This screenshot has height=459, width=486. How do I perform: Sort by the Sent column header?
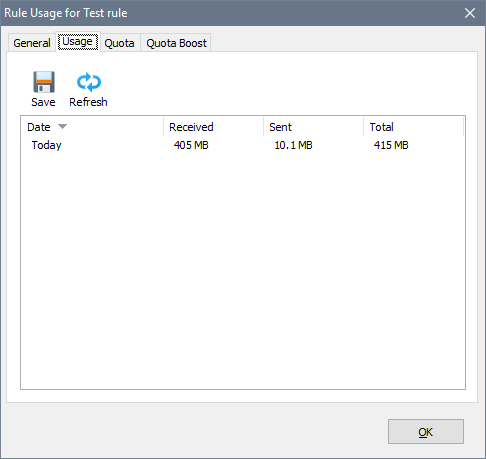pos(313,127)
